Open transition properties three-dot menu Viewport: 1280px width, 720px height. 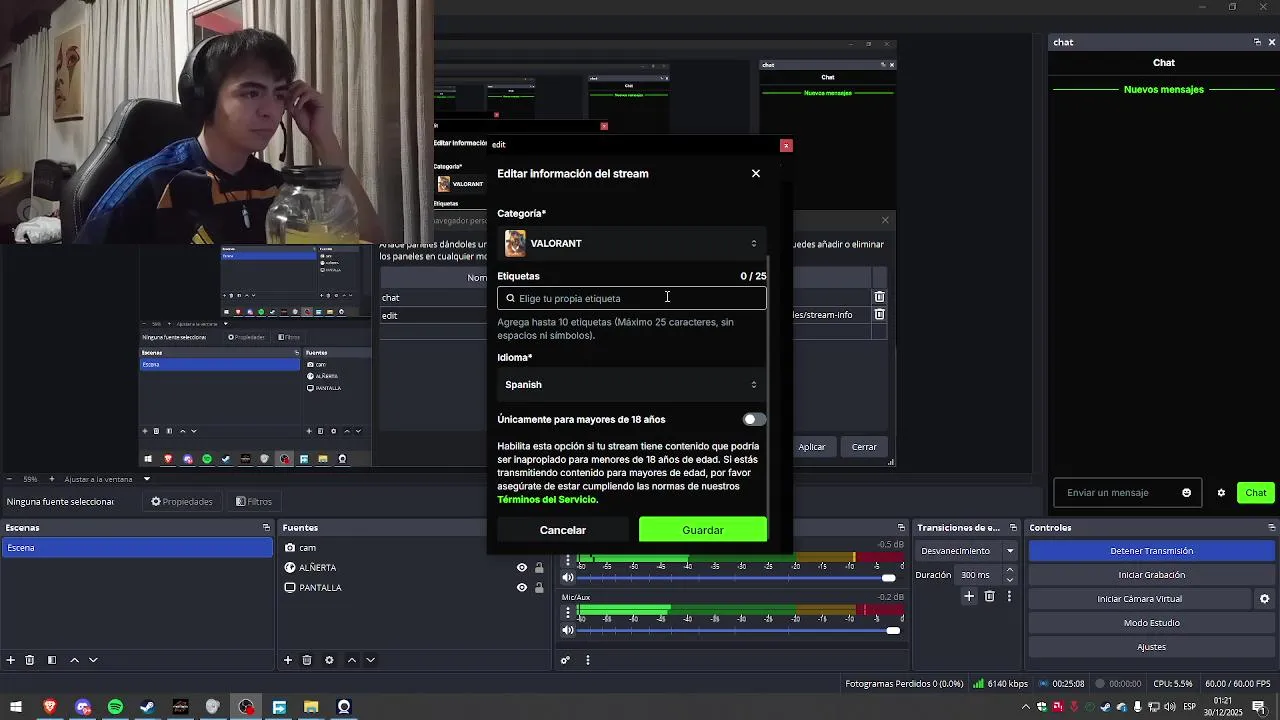1009,596
